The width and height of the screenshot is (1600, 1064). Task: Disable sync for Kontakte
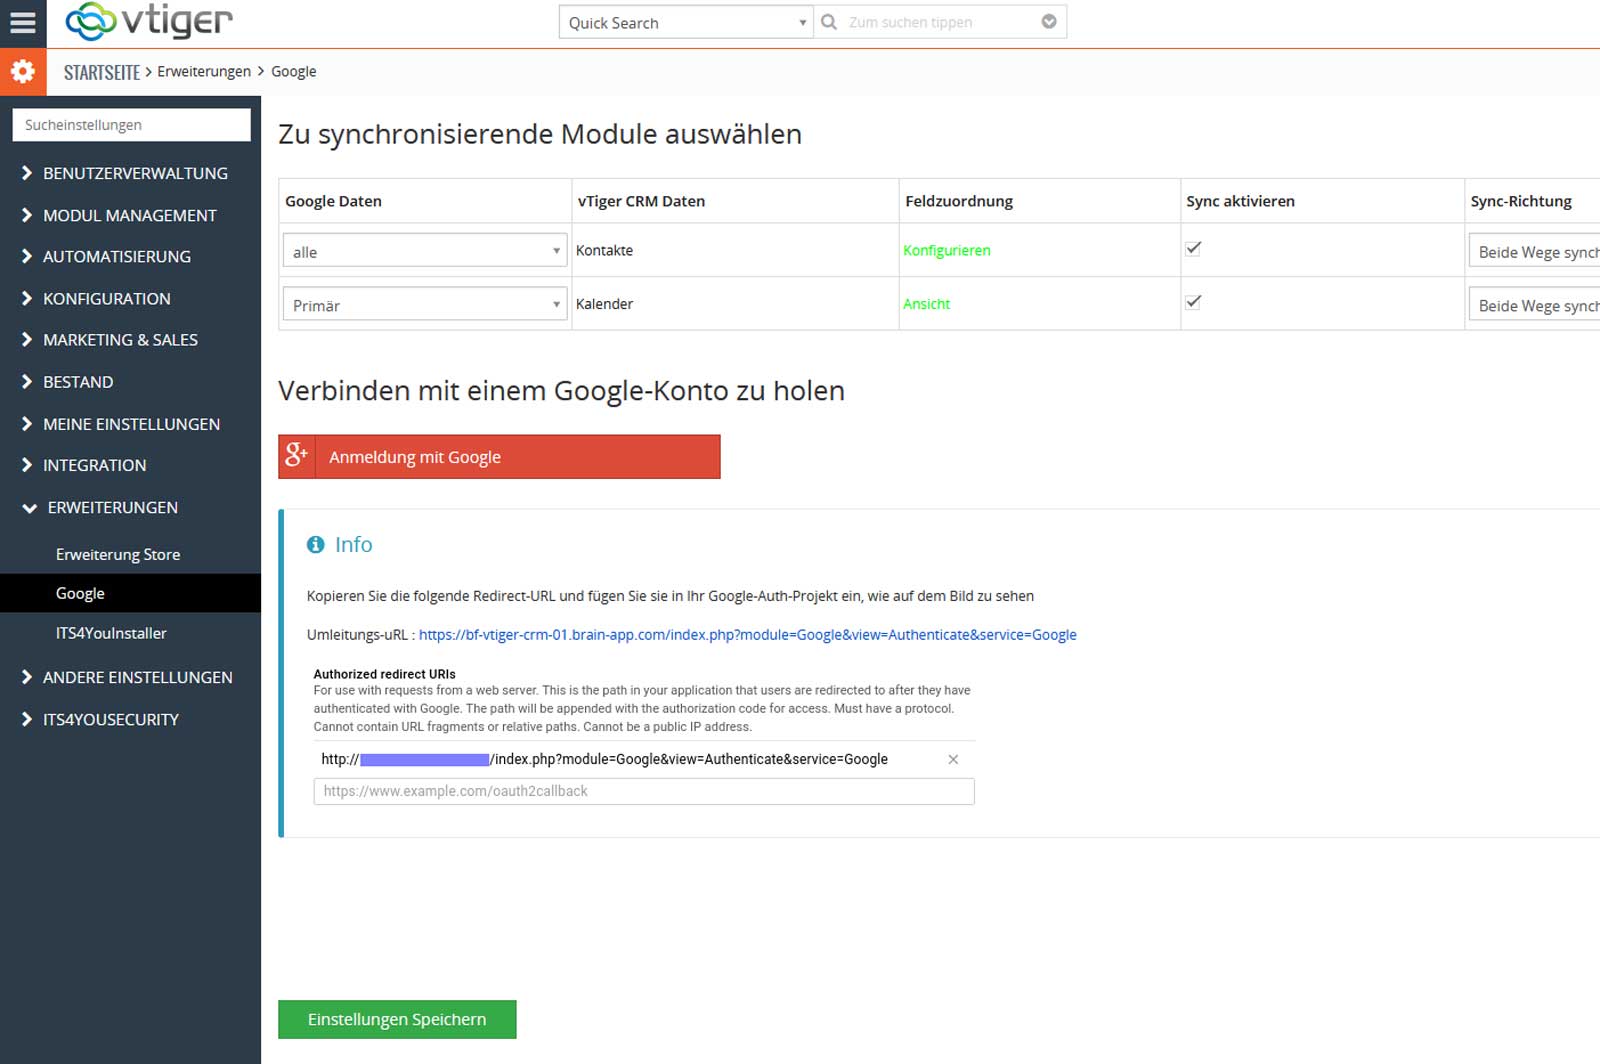click(1192, 247)
